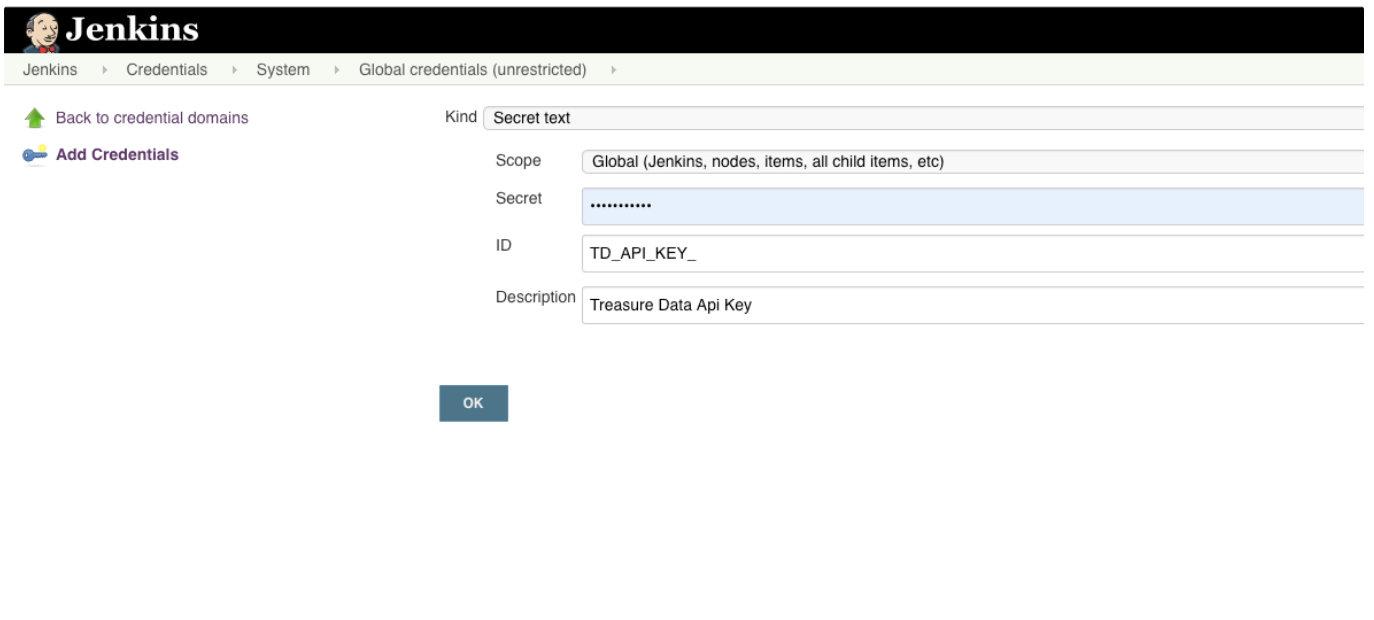Viewport: 1374px width, 620px height.
Task: Click the Description field with Treasure Data text
Action: pyautogui.click(x=972, y=306)
